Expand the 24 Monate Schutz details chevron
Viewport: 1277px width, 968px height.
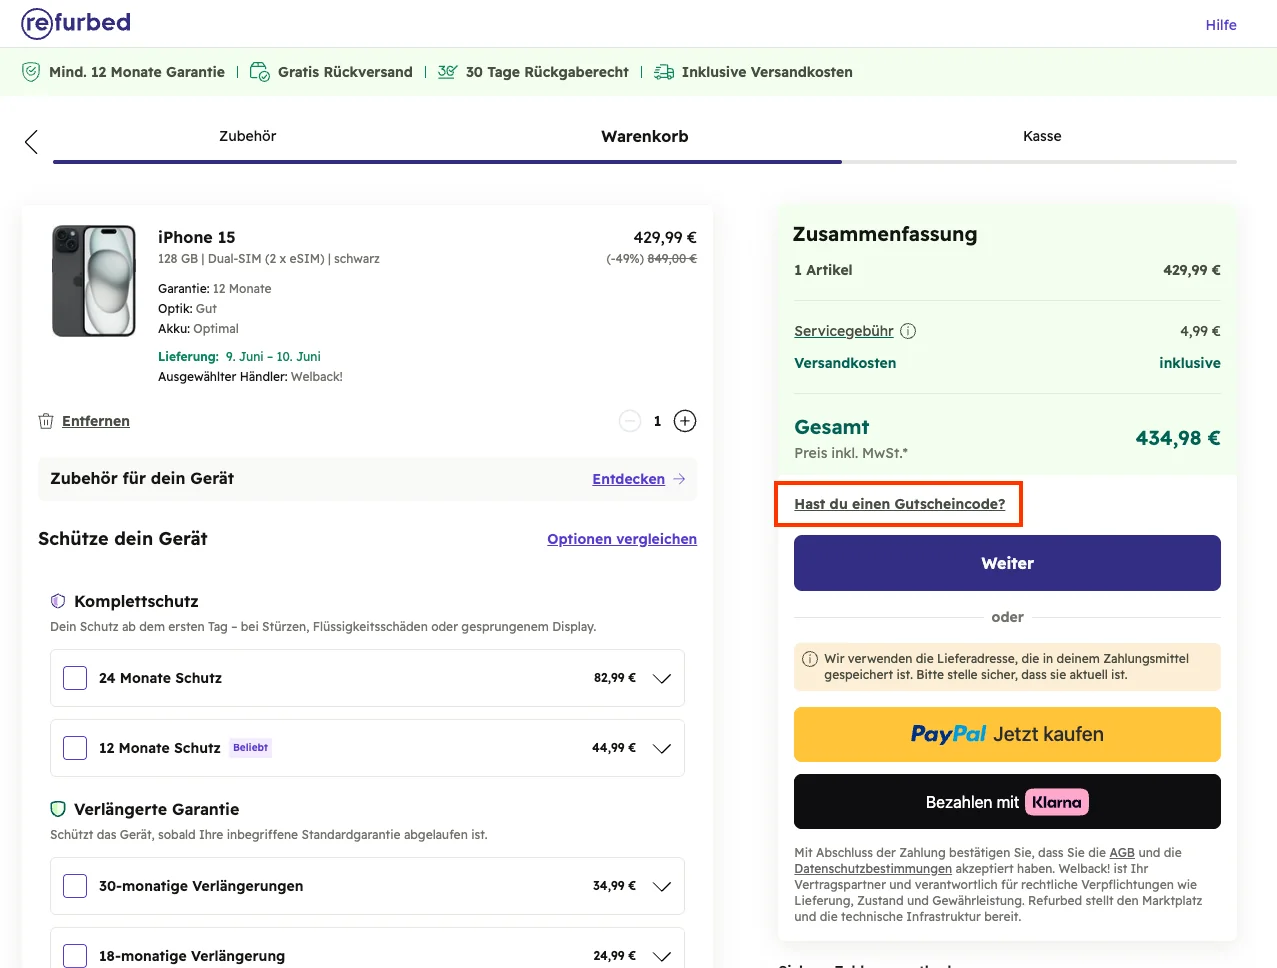pos(662,678)
